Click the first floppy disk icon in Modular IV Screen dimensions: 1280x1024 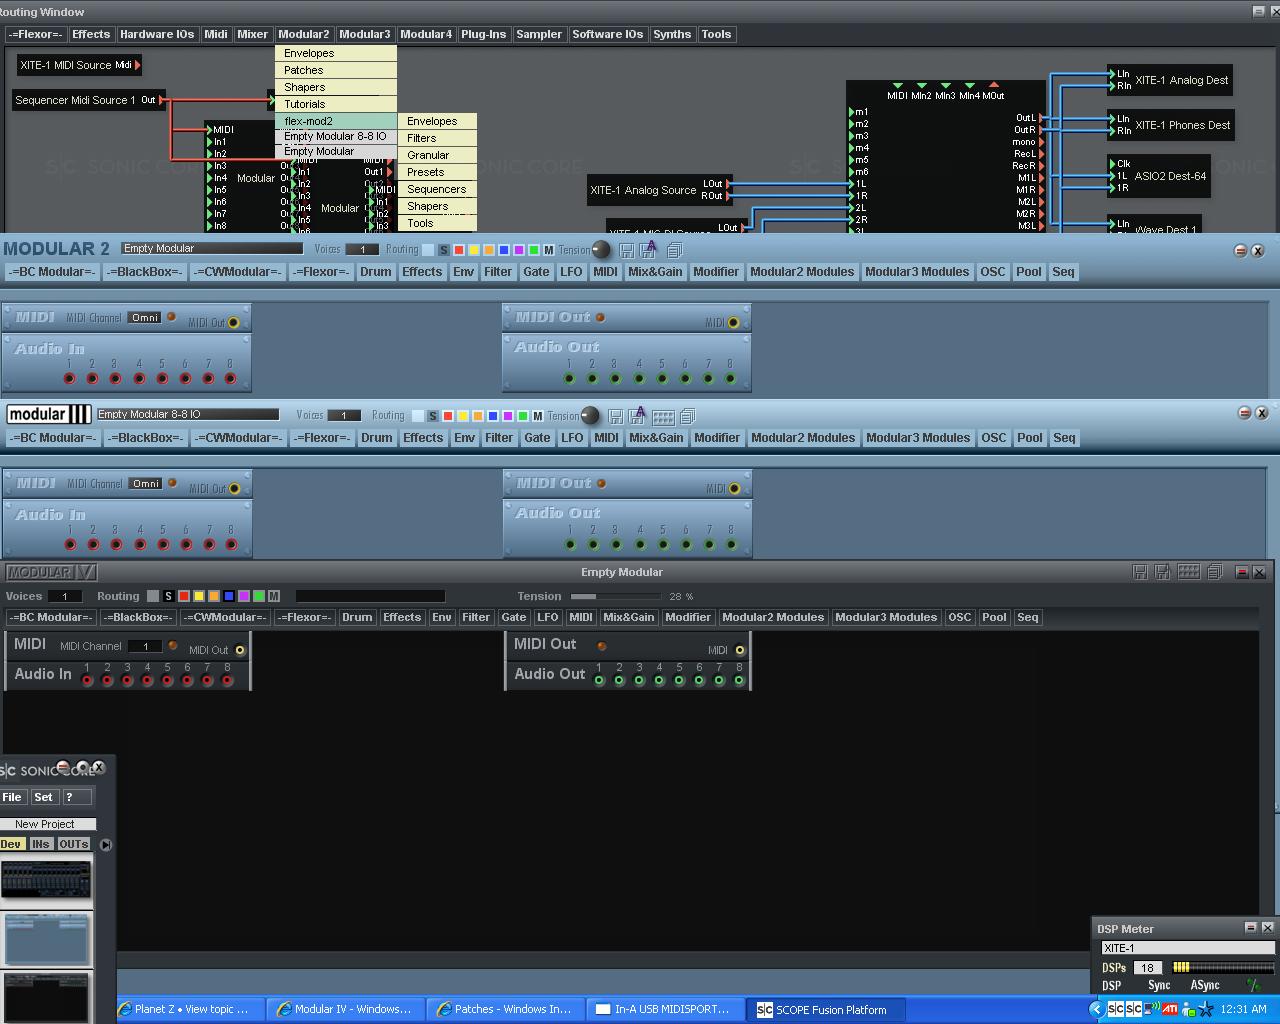(x=1139, y=572)
